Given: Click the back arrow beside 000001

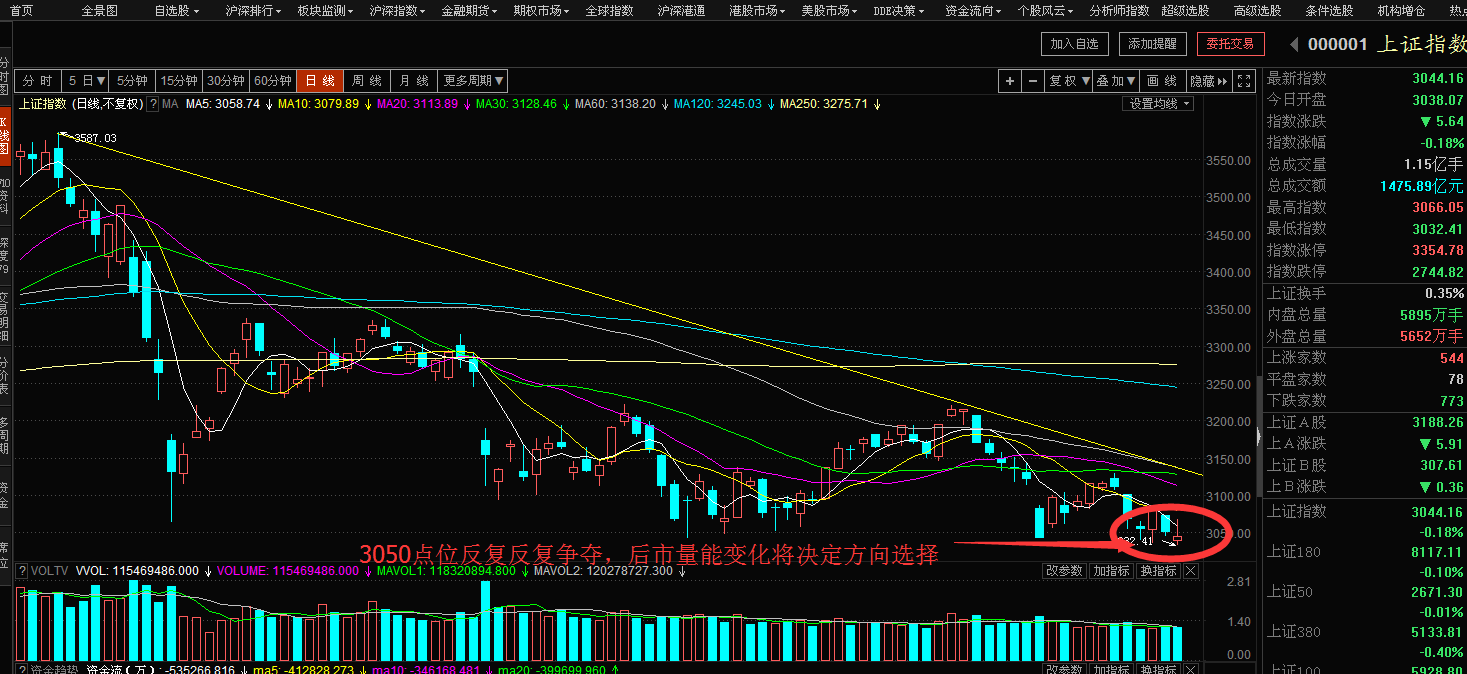Looking at the screenshot, I should click(1293, 44).
